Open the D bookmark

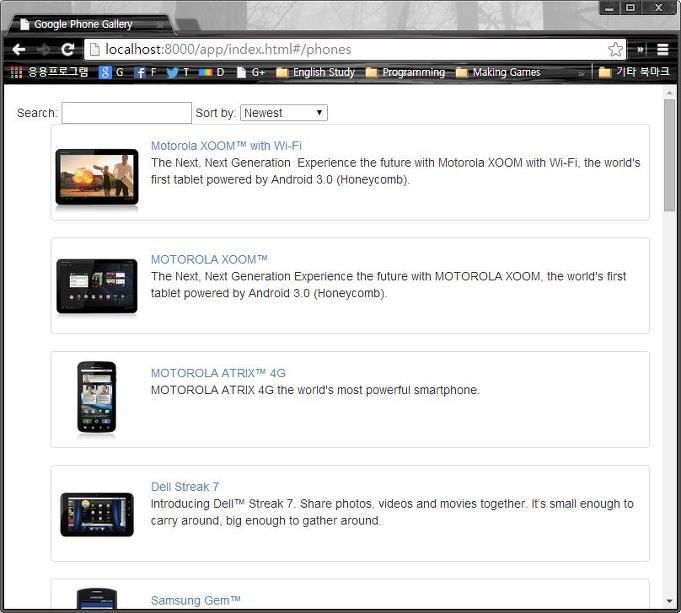212,72
